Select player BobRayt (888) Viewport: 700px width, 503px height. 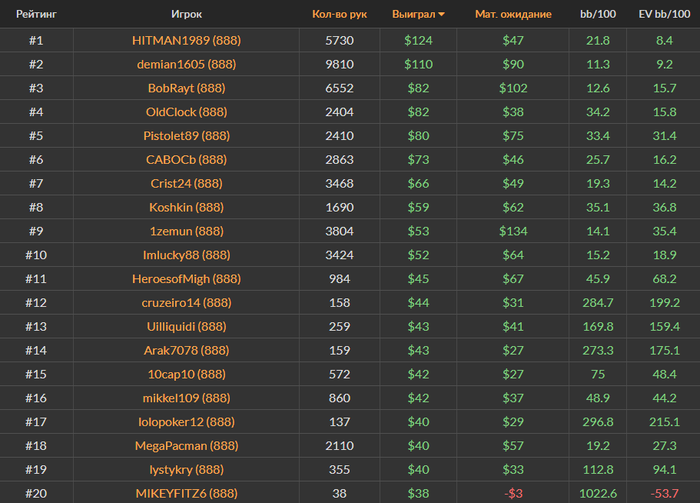click(x=186, y=88)
